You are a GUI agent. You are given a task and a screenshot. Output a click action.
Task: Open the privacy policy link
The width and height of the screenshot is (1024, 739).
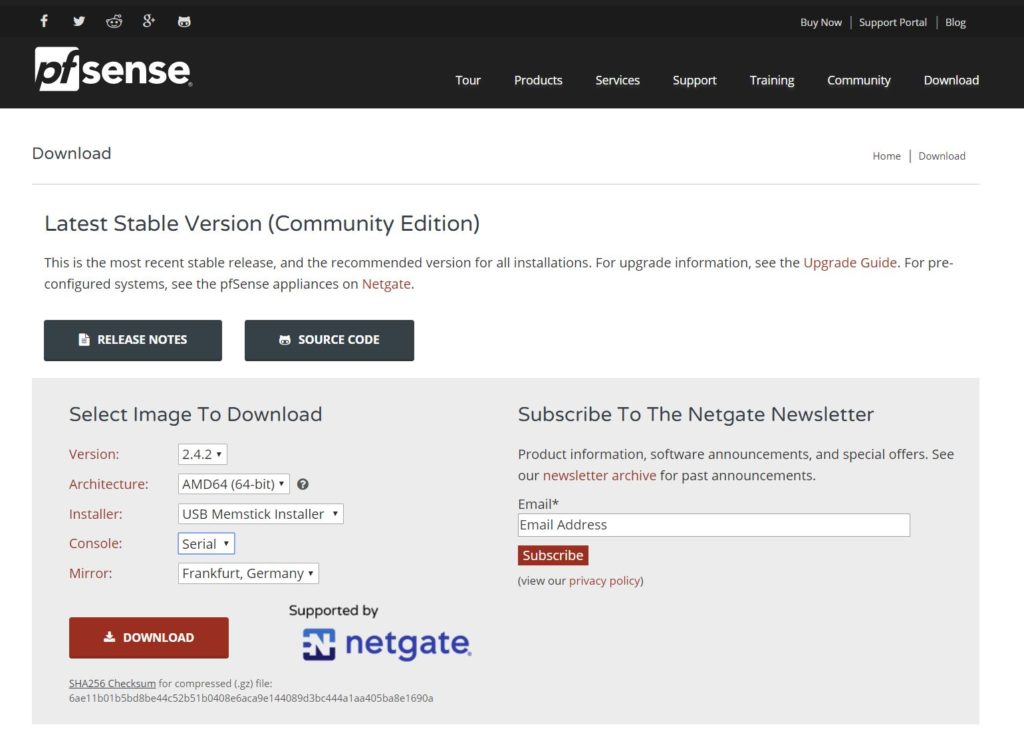point(604,580)
